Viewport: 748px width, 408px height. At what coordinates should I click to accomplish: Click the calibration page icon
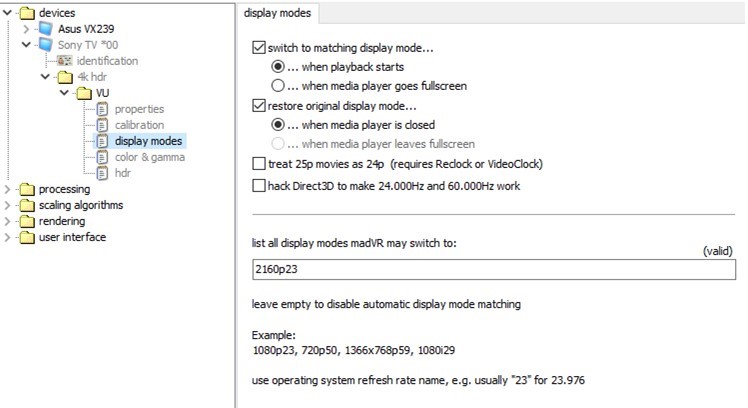point(102,125)
